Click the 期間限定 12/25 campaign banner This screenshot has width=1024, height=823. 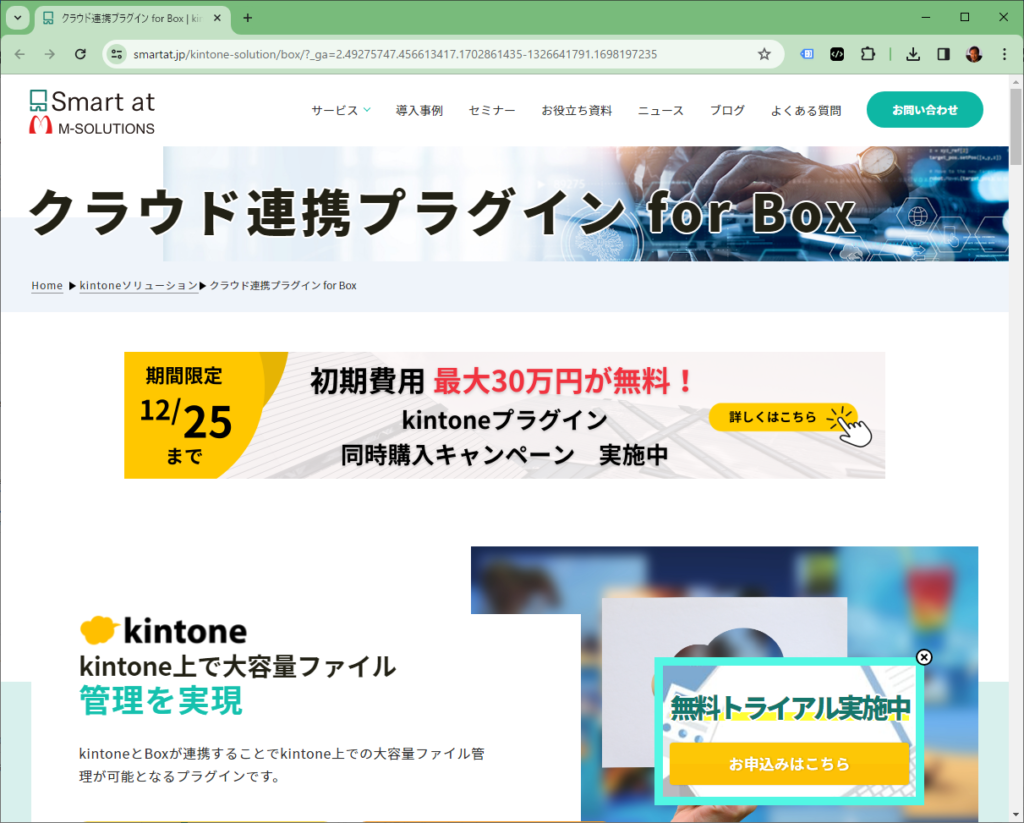[504, 415]
